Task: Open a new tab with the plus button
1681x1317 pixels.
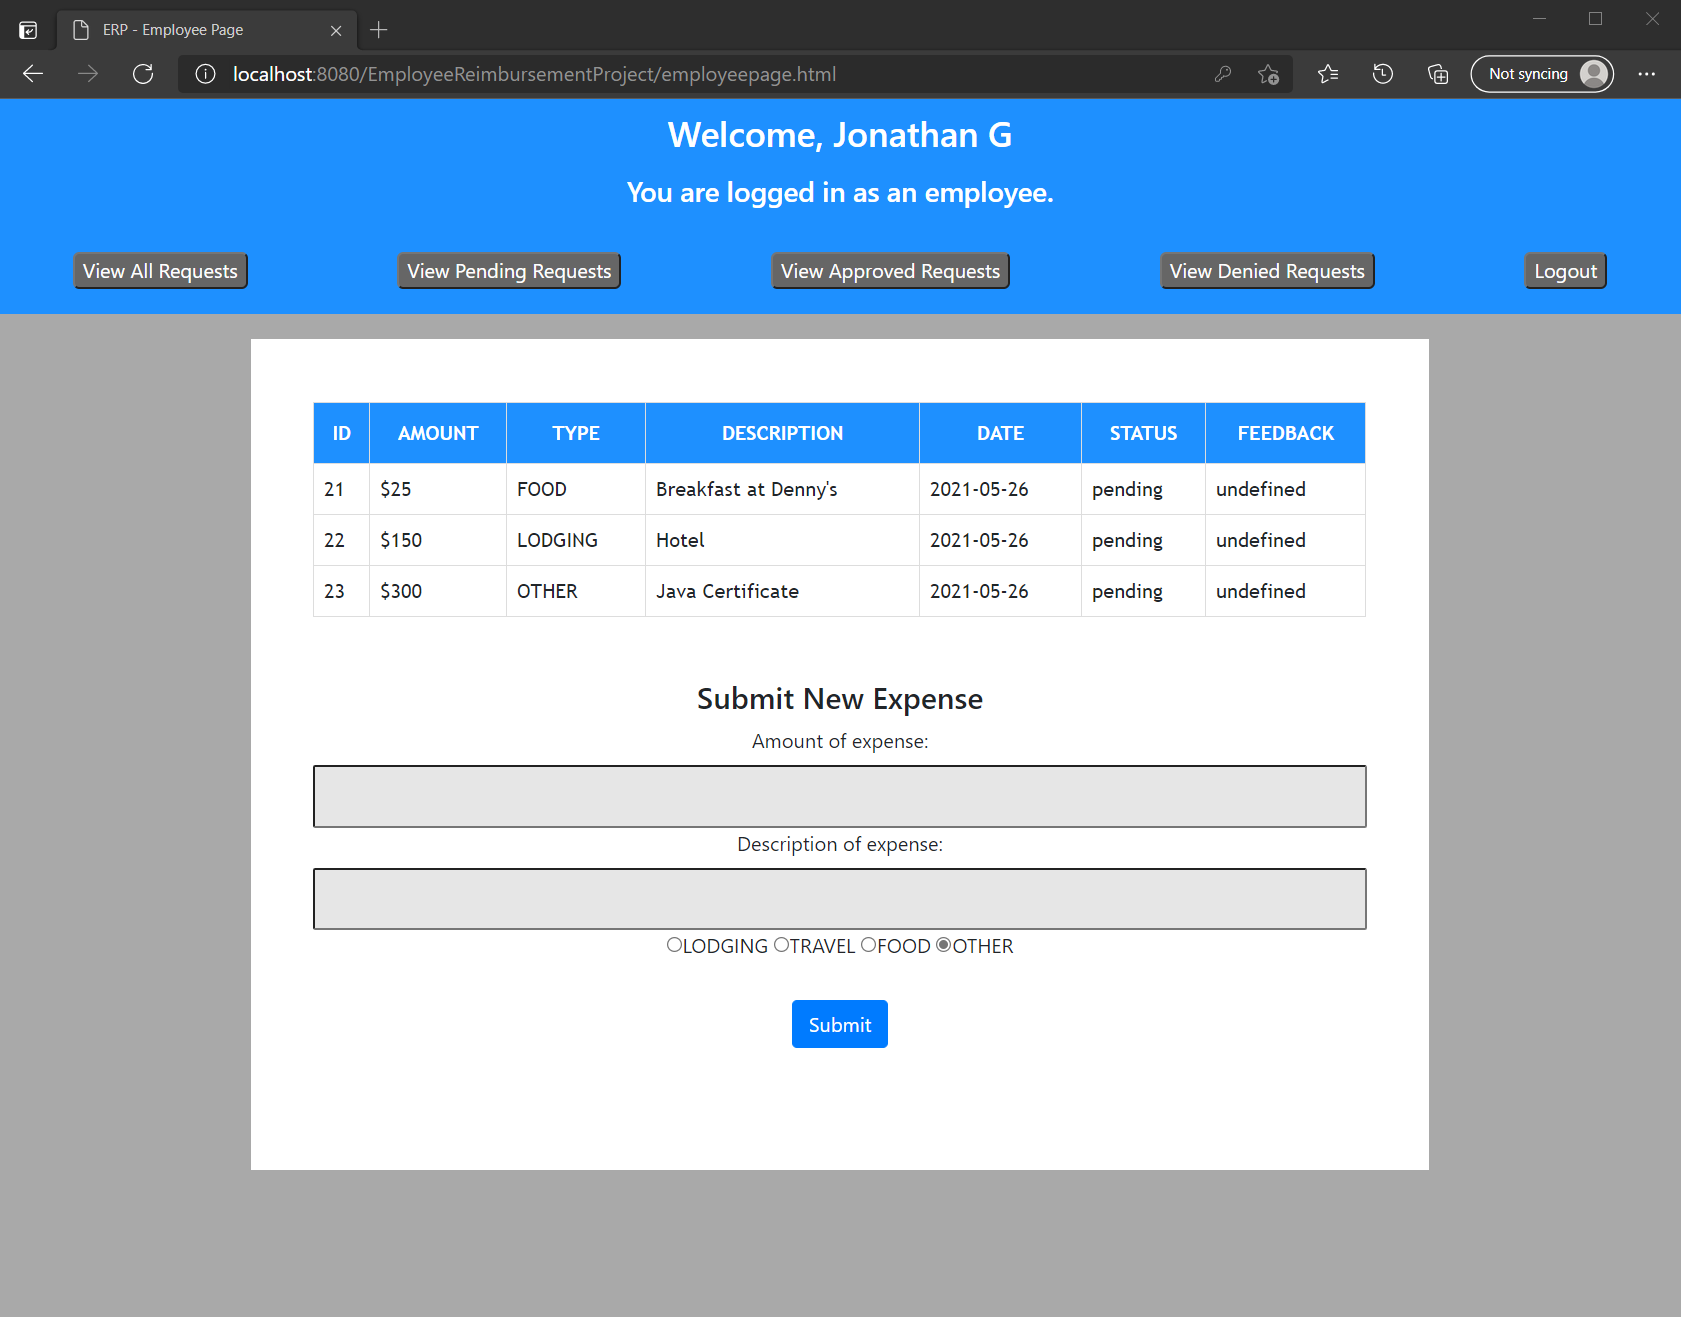Action: 378,30
